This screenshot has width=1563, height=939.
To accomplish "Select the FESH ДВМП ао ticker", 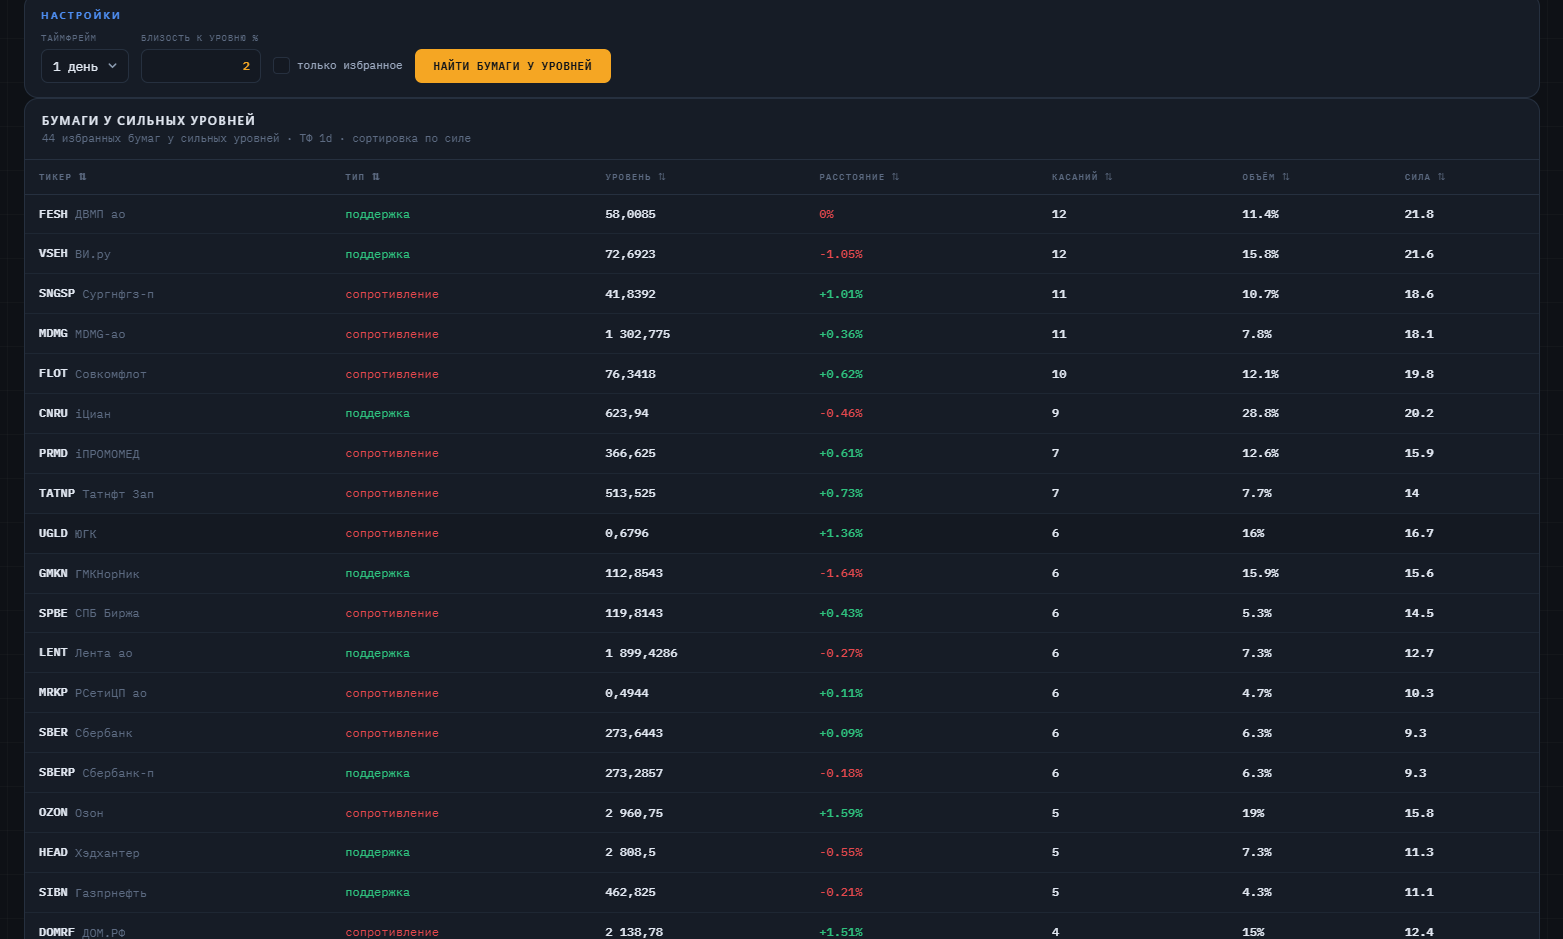I will [x=82, y=214].
